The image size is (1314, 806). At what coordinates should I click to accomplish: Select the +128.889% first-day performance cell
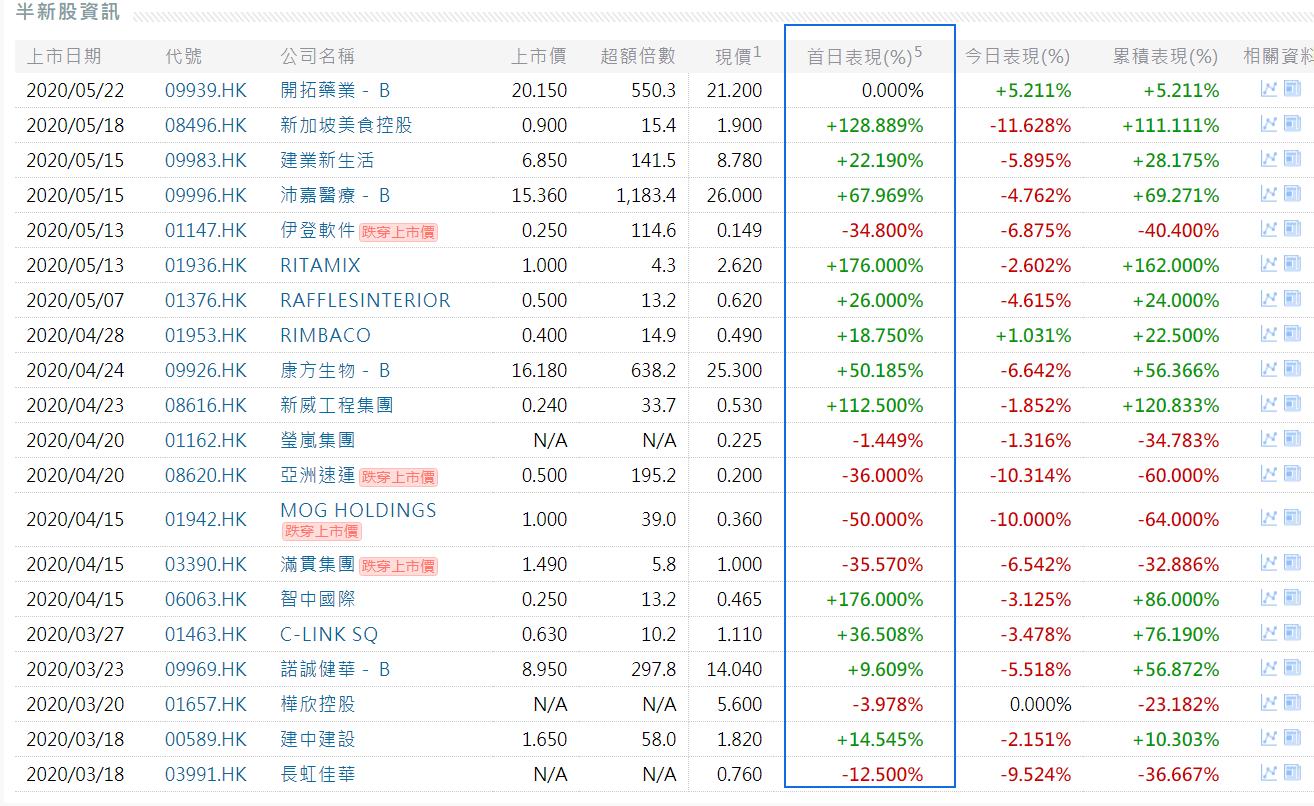[875, 125]
